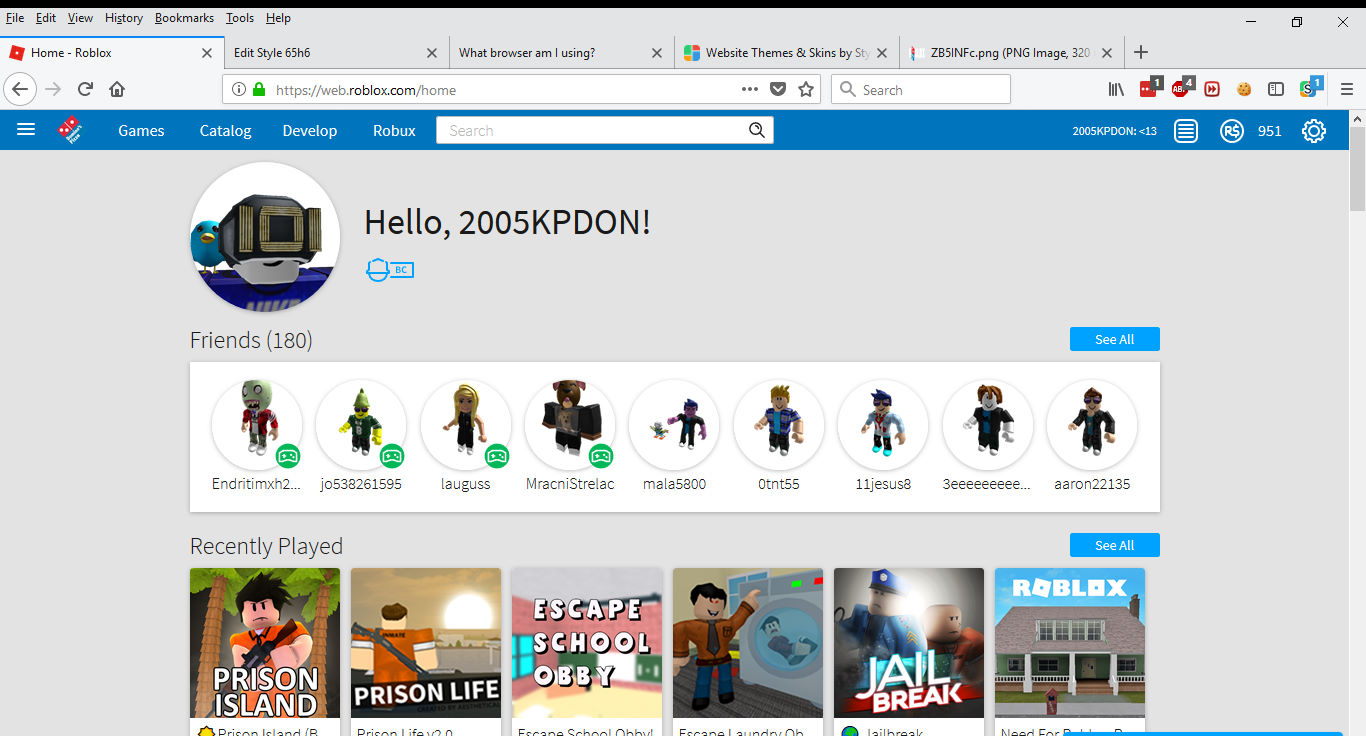This screenshot has height=736, width=1366.
Task: Click the Roblox logo icon
Action: [70, 130]
